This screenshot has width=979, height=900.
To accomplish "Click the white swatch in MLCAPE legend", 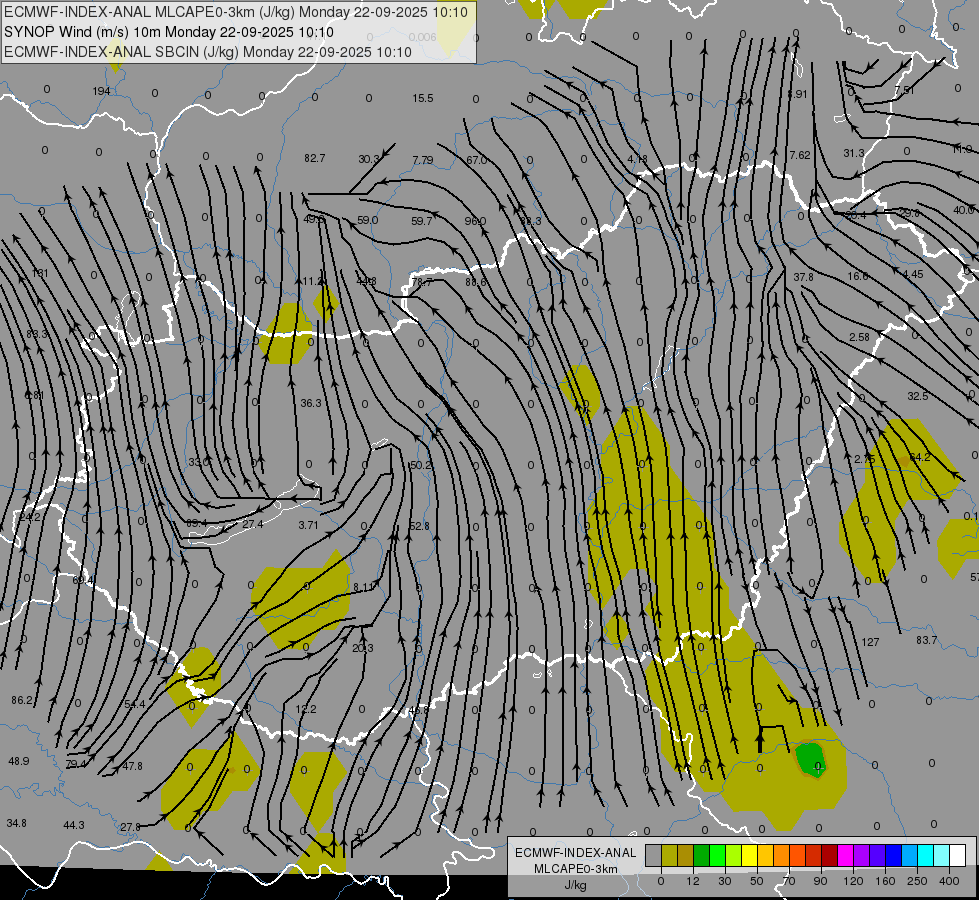I will (957, 855).
